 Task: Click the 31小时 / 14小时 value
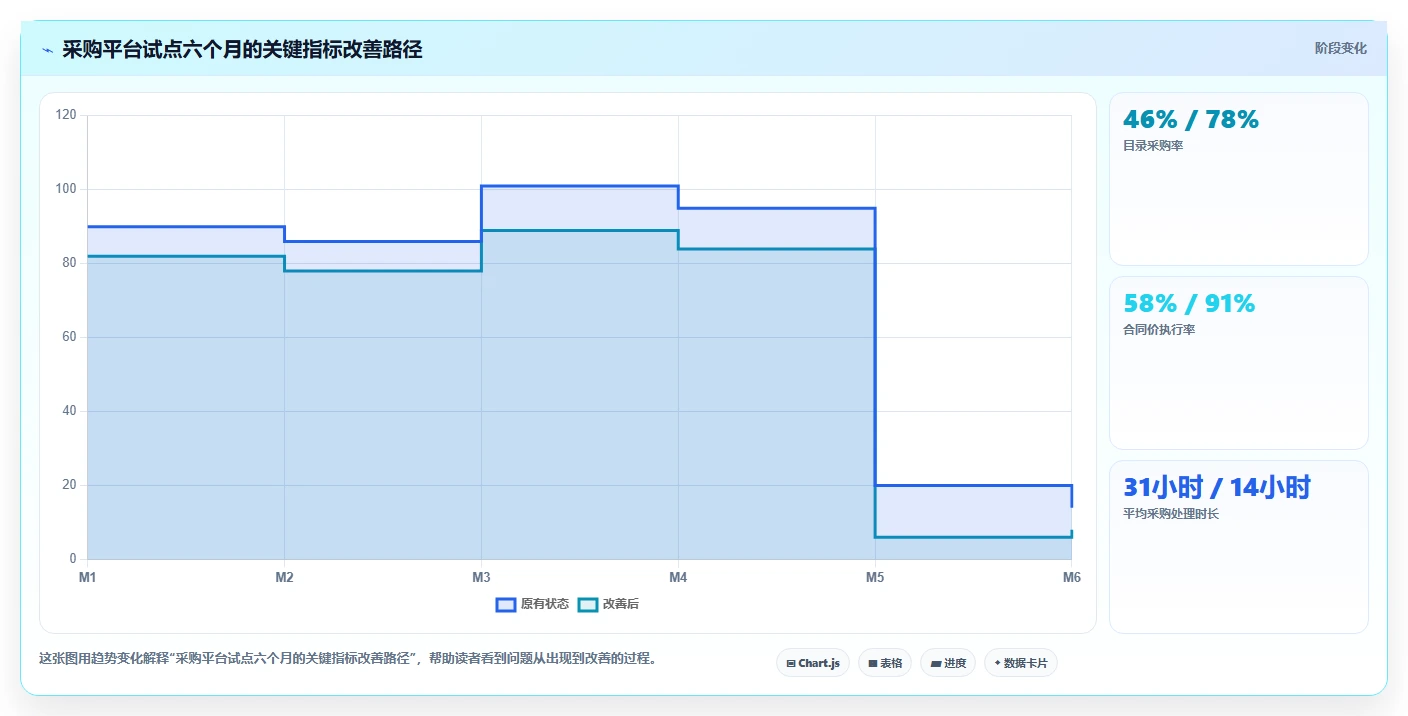1217,488
